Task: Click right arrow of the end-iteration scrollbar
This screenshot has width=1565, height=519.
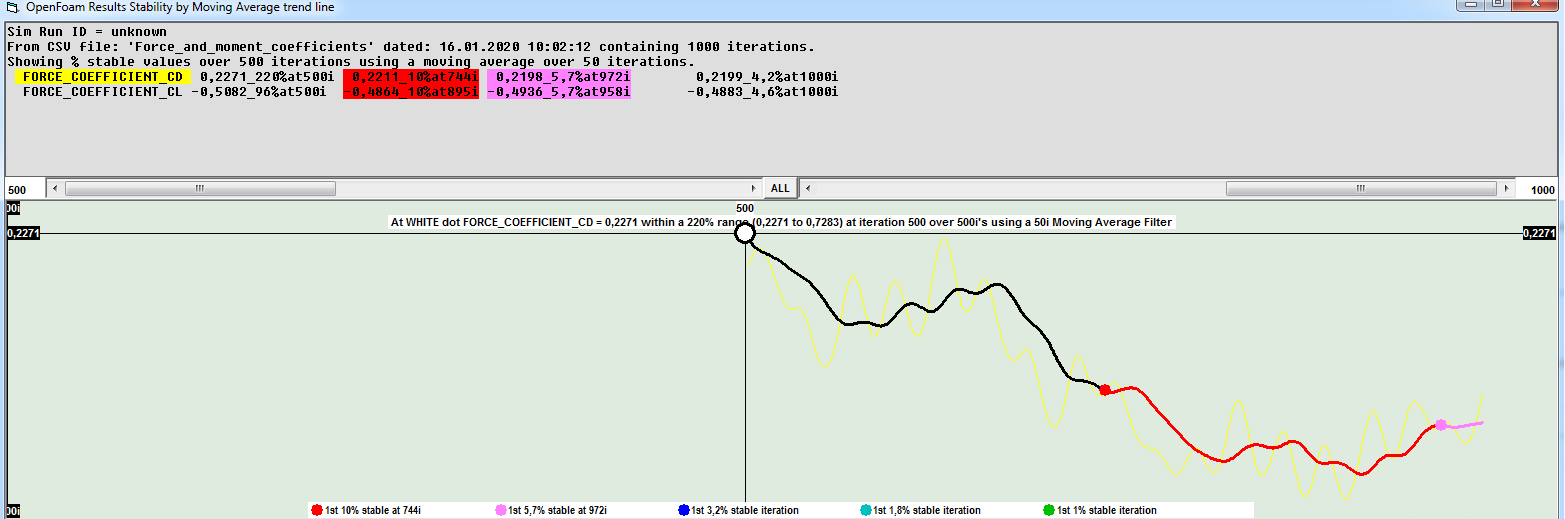Action: tap(1507, 188)
